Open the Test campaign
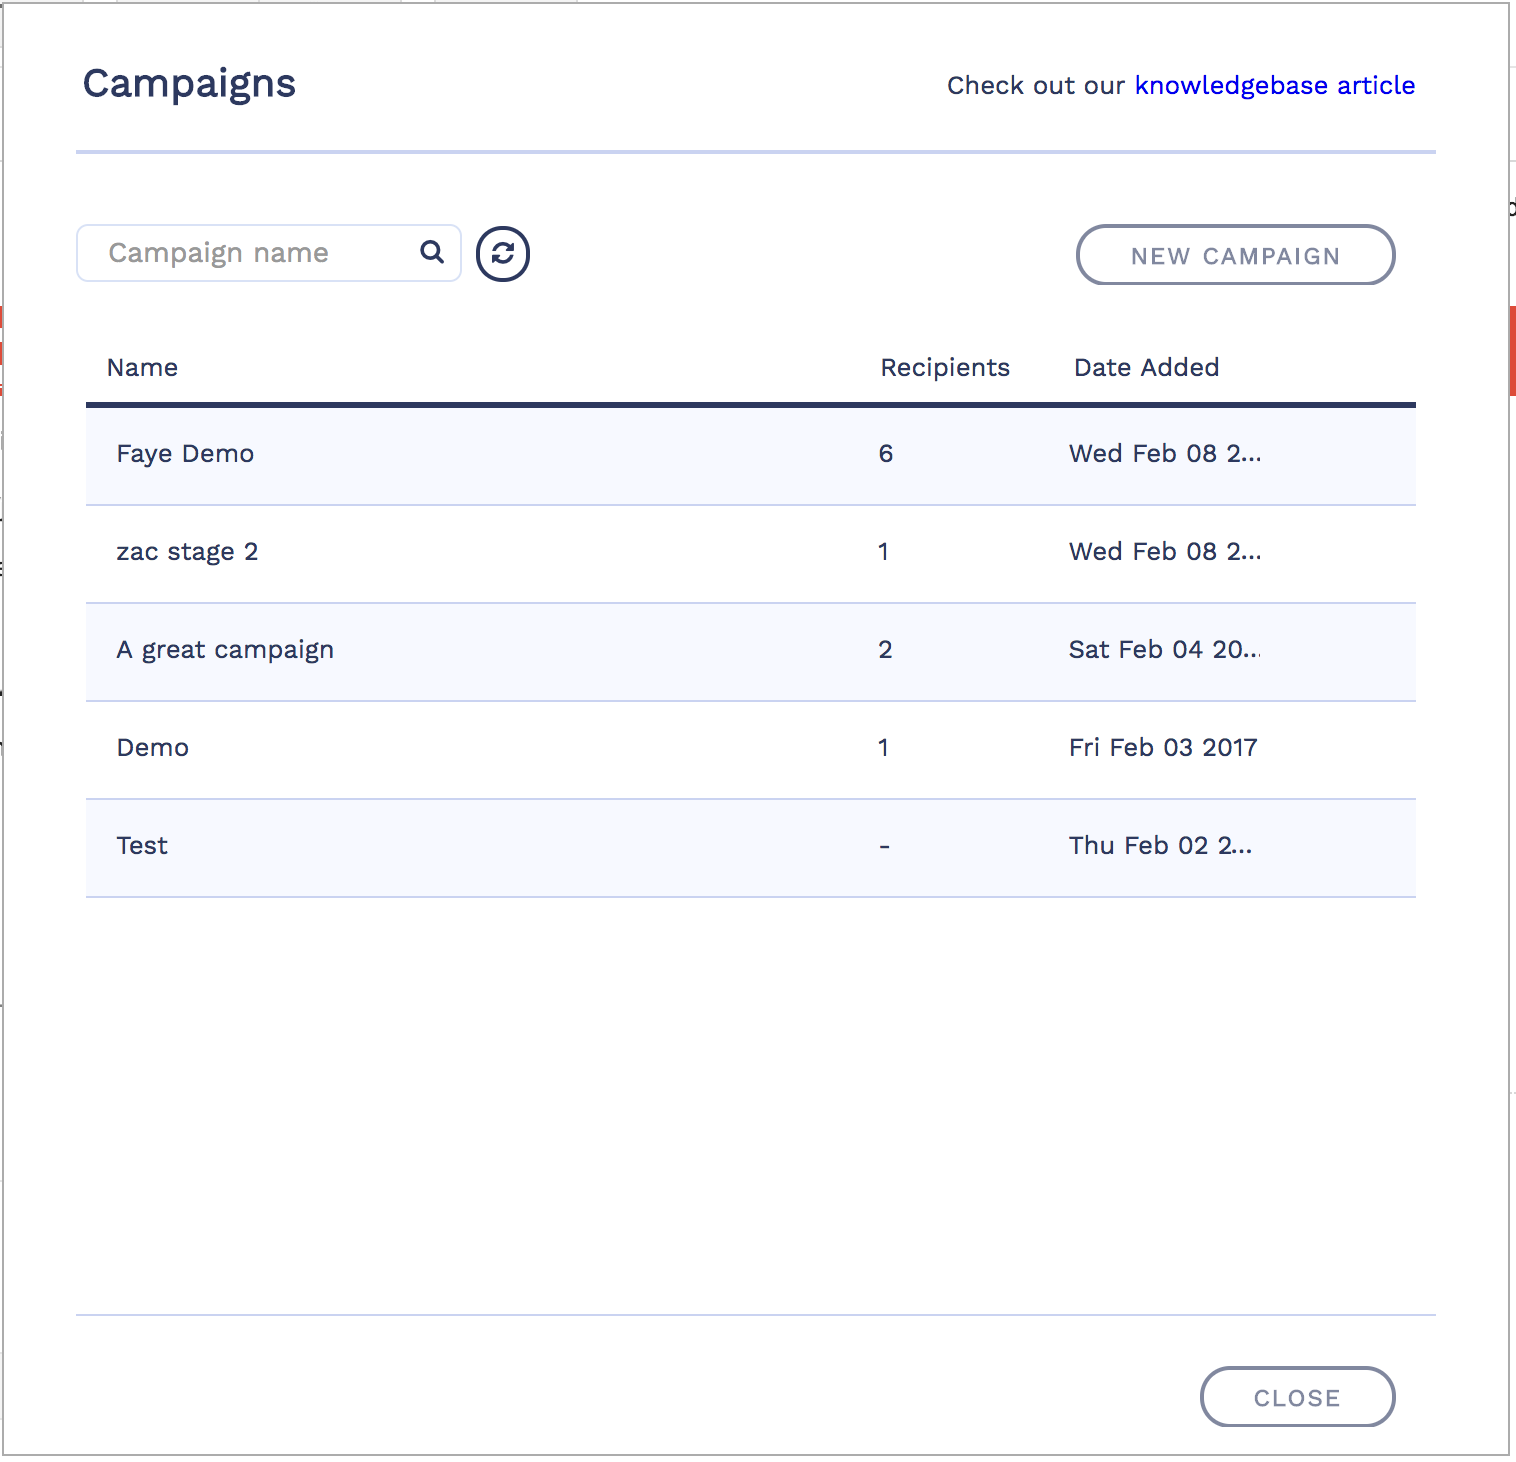The image size is (1516, 1462). point(142,846)
